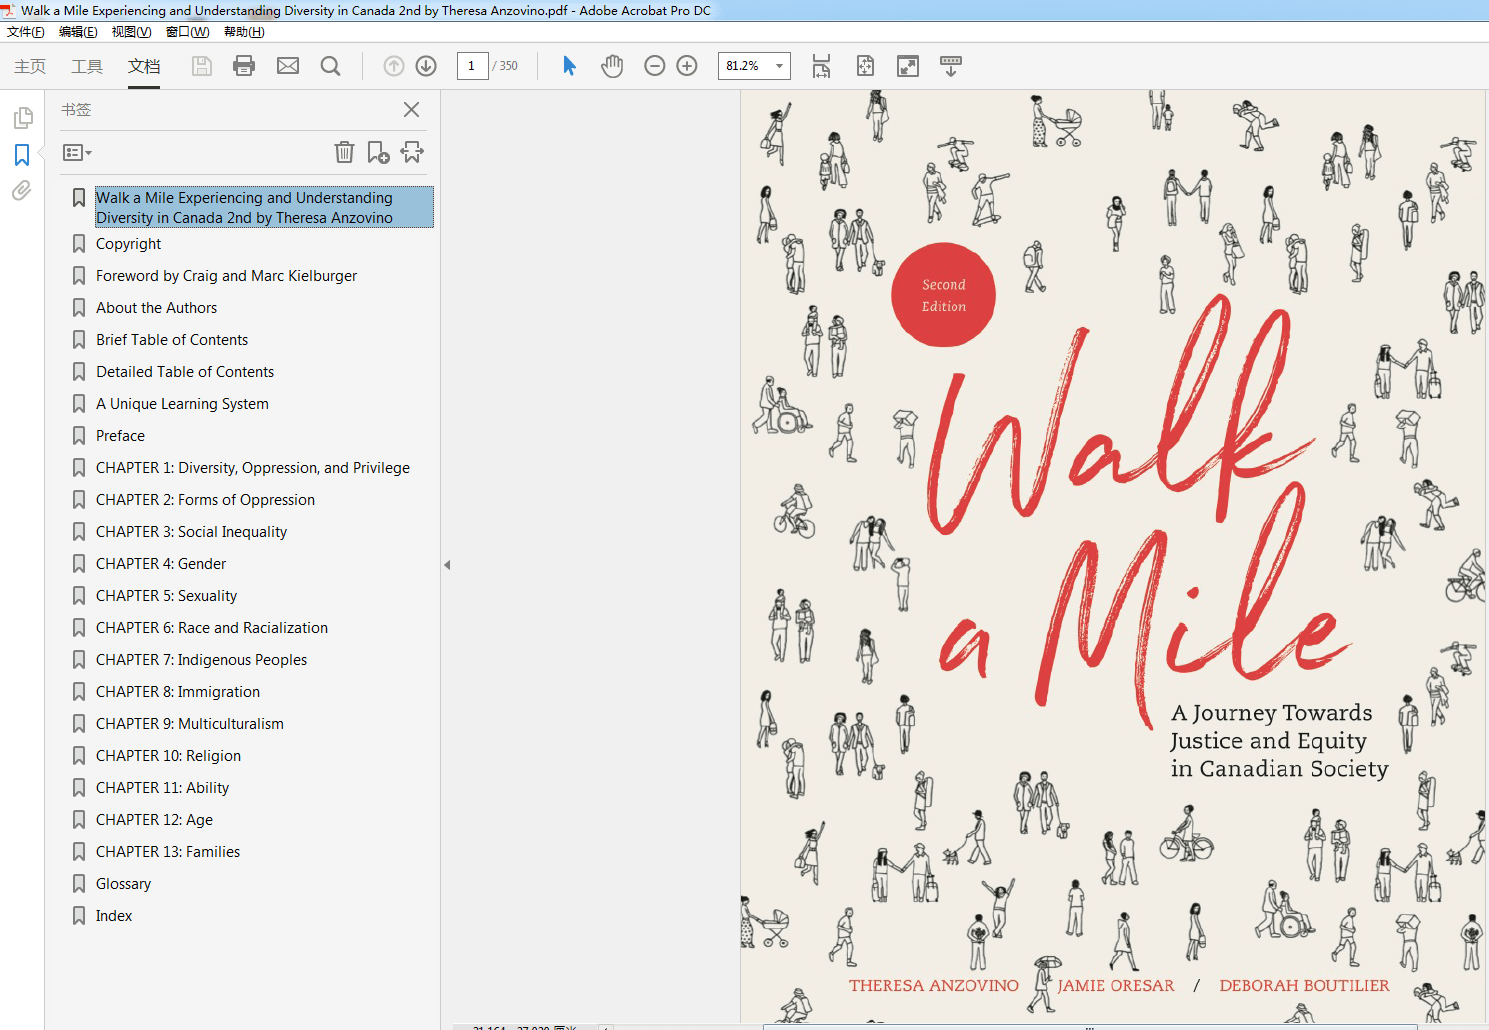Click fit one full page icon
The height and width of the screenshot is (1030, 1489).
865,66
